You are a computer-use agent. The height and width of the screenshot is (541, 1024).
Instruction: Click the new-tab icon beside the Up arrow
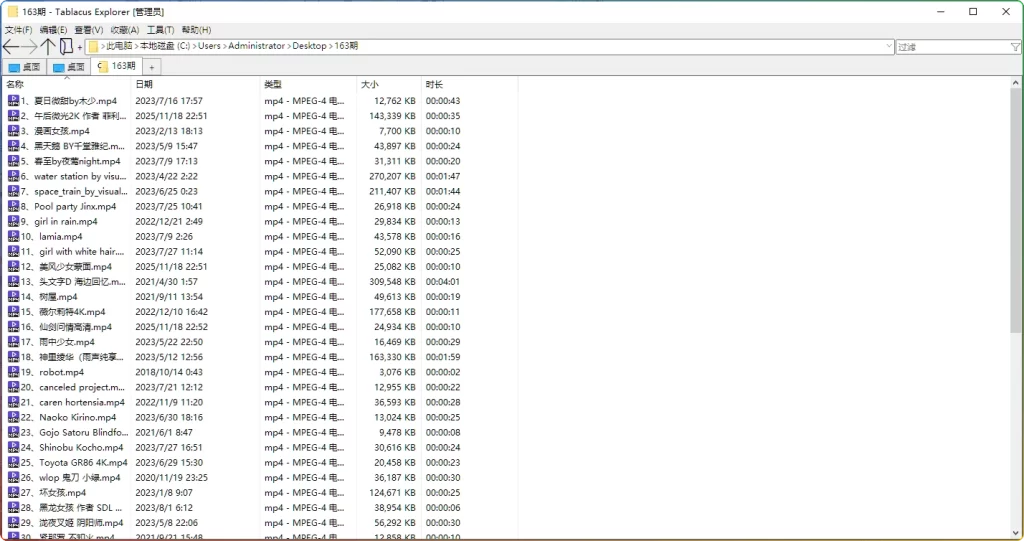tap(66, 47)
